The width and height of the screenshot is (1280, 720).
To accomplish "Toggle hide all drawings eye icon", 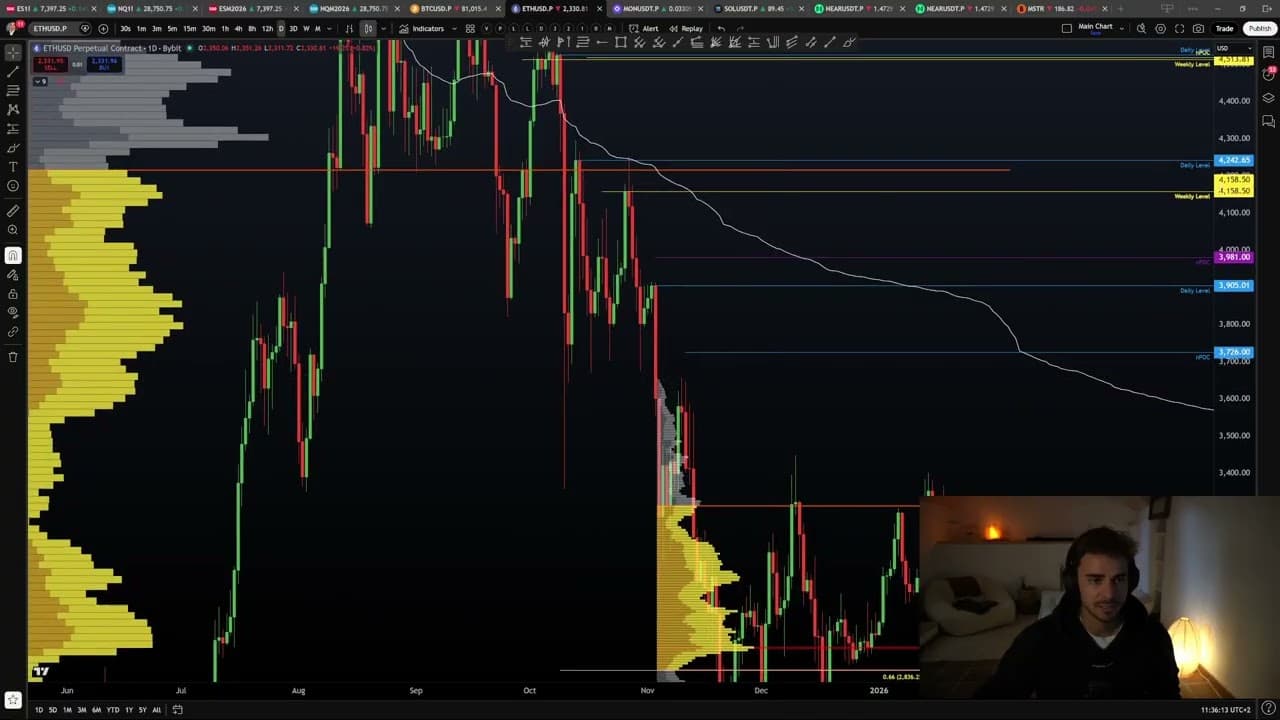I will (13, 312).
